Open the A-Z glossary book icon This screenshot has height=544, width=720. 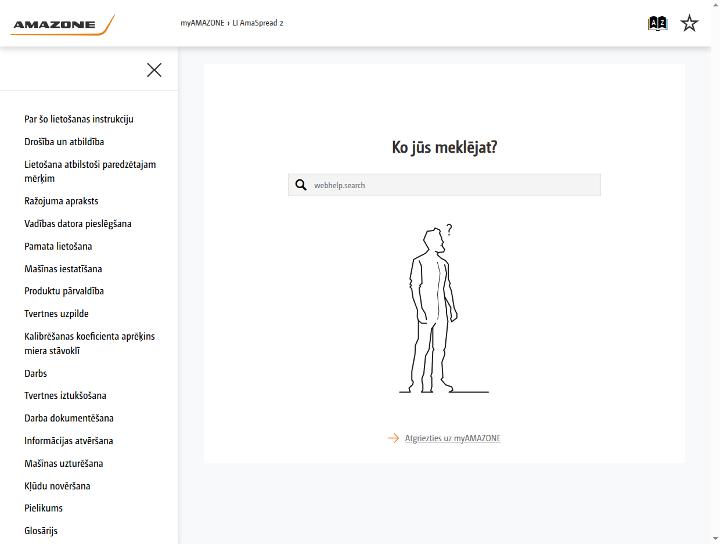[x=657, y=23]
